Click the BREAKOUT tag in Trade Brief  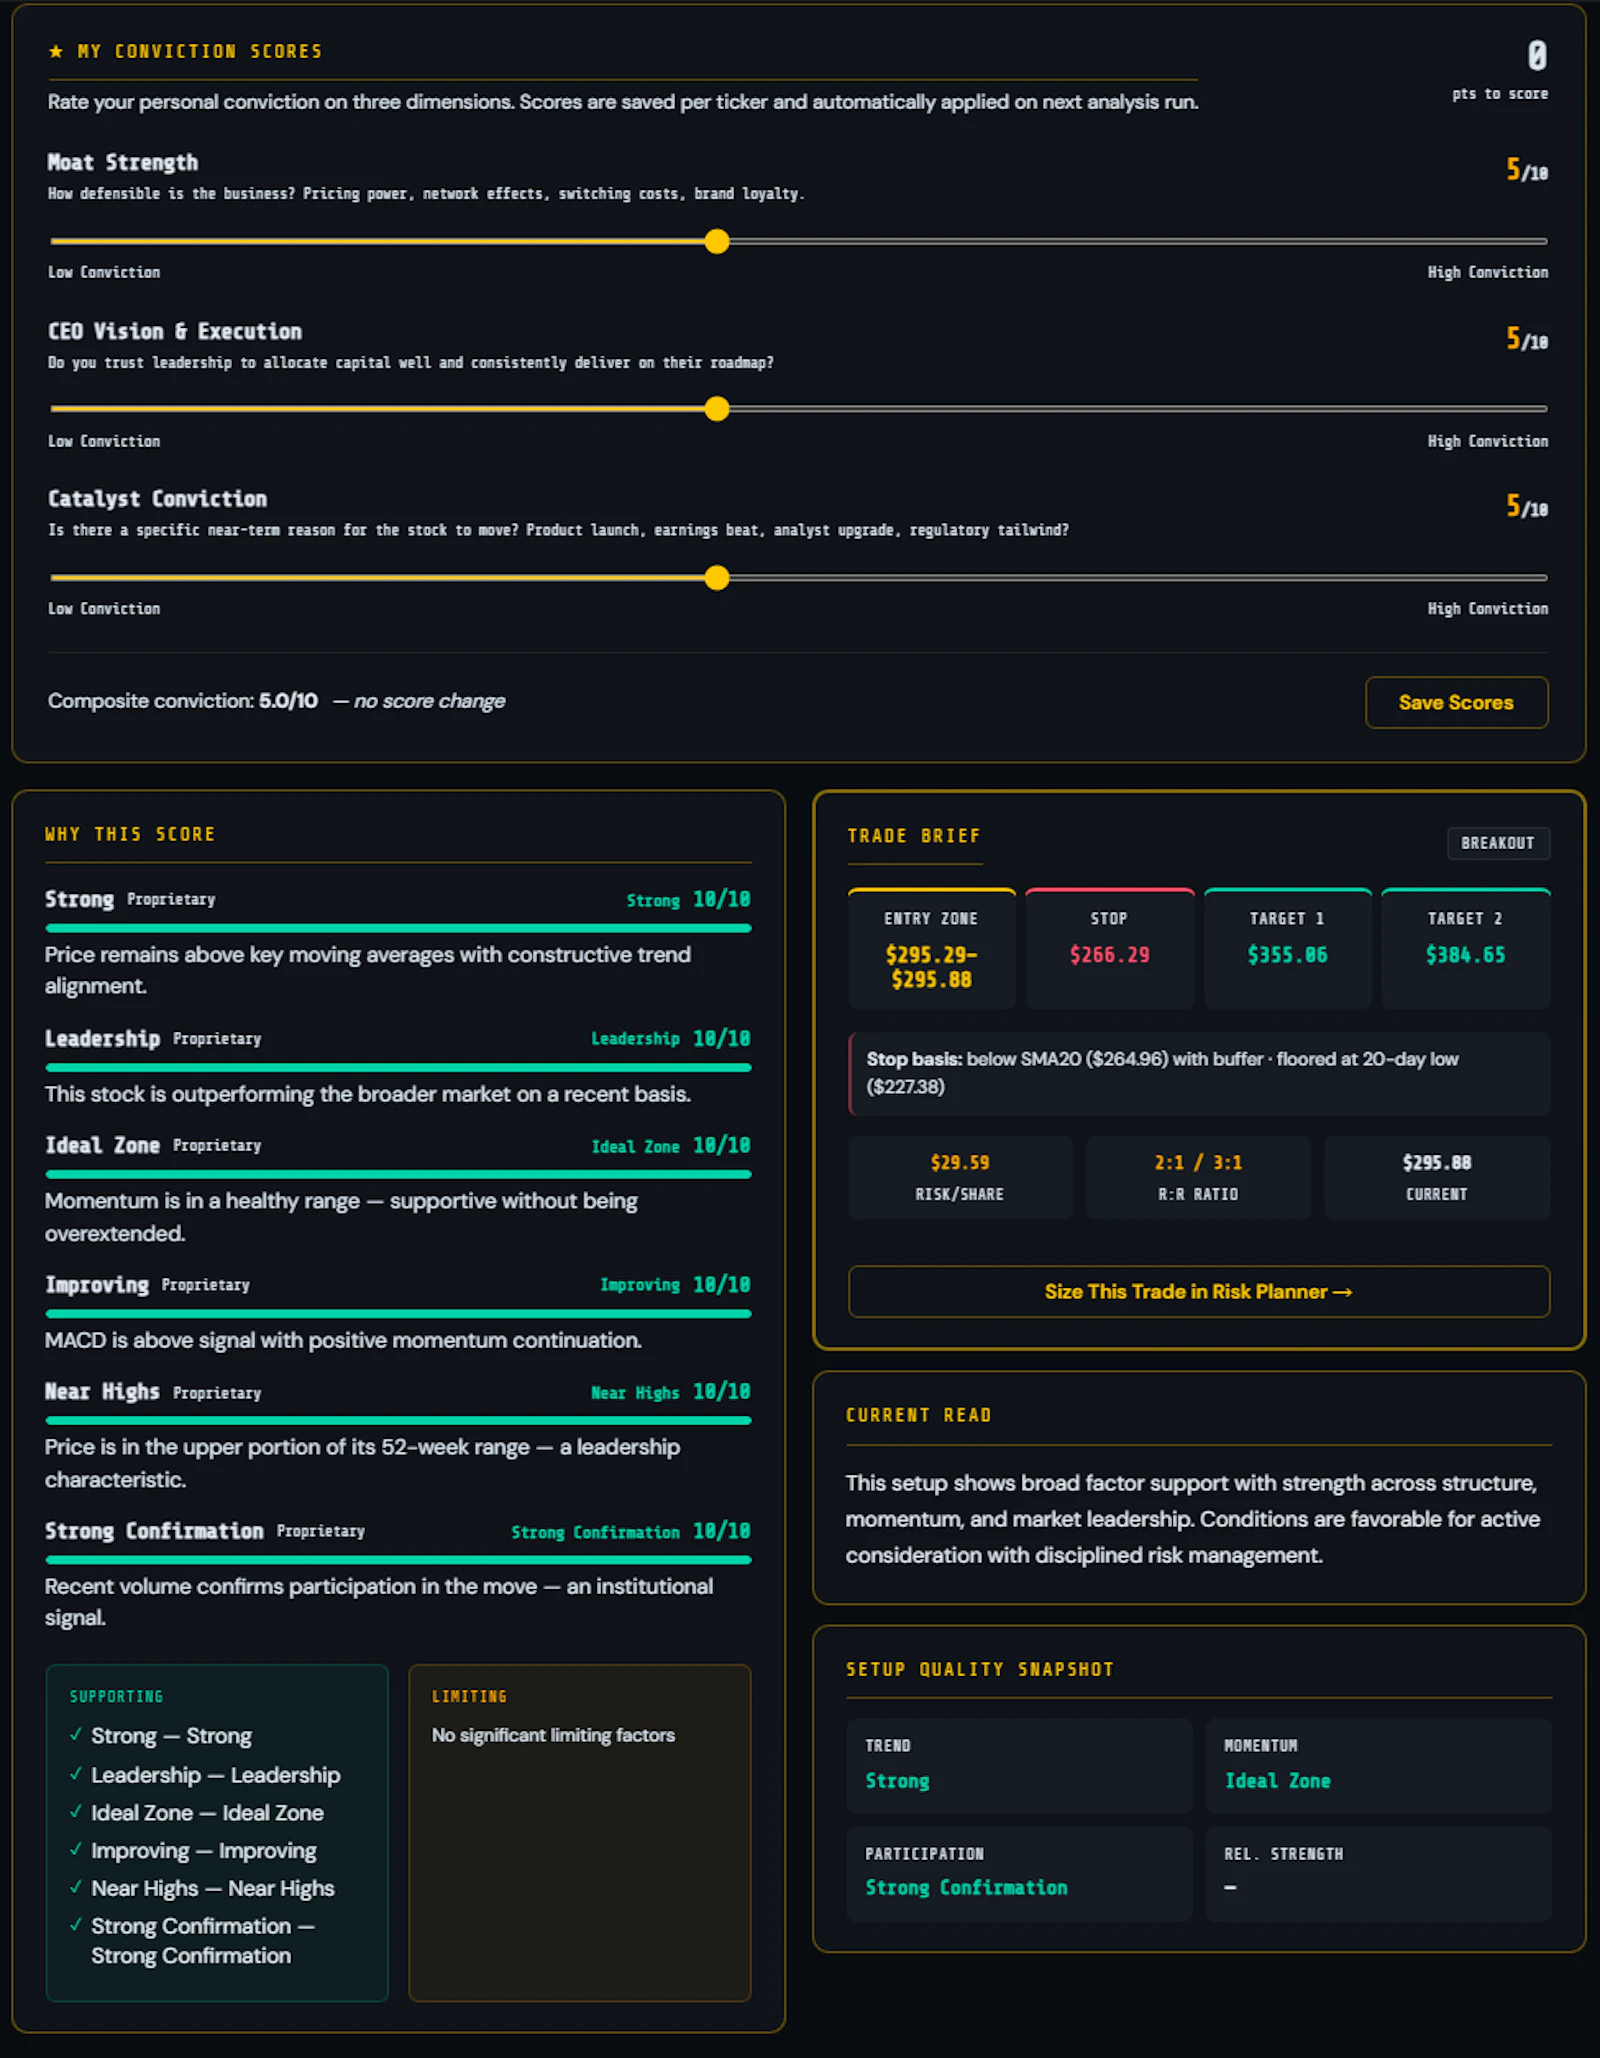coord(1498,843)
